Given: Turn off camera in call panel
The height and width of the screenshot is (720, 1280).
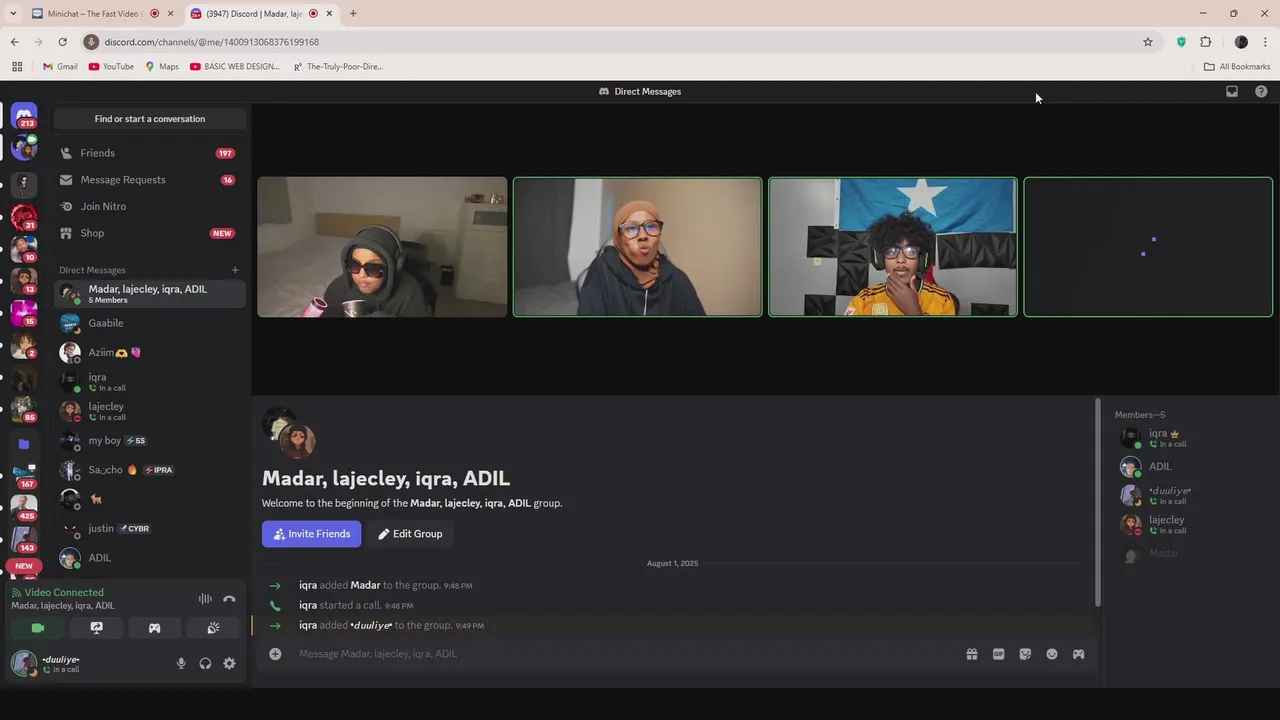Looking at the screenshot, I should (38, 628).
